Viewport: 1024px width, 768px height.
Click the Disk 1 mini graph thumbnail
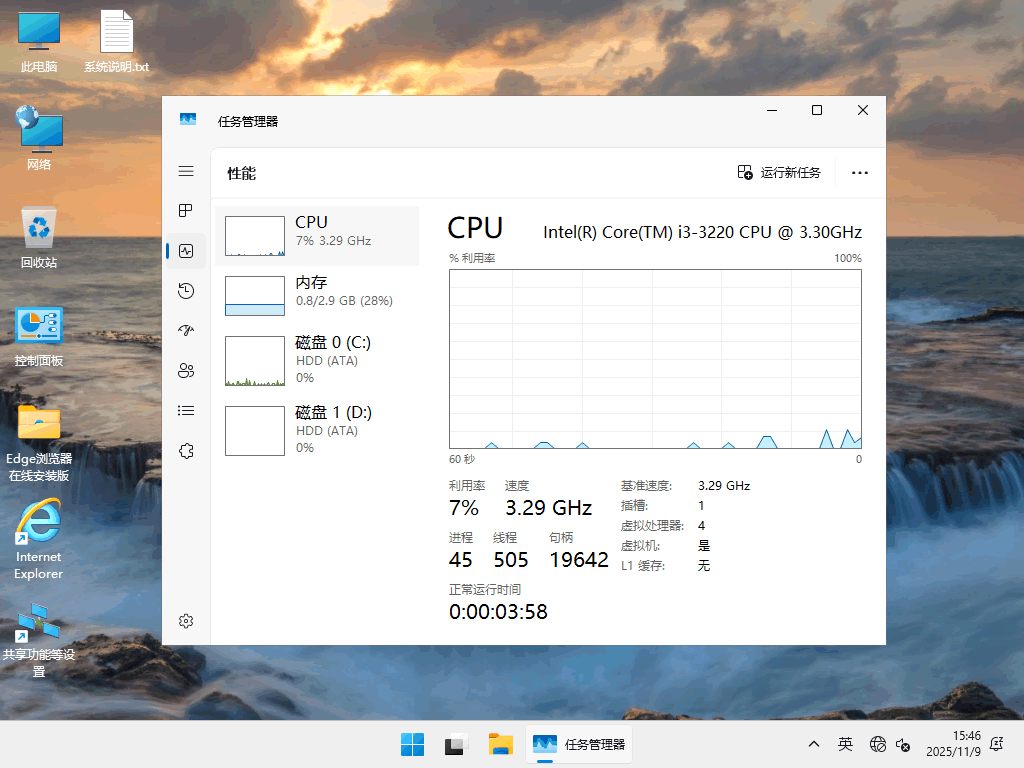(255, 431)
